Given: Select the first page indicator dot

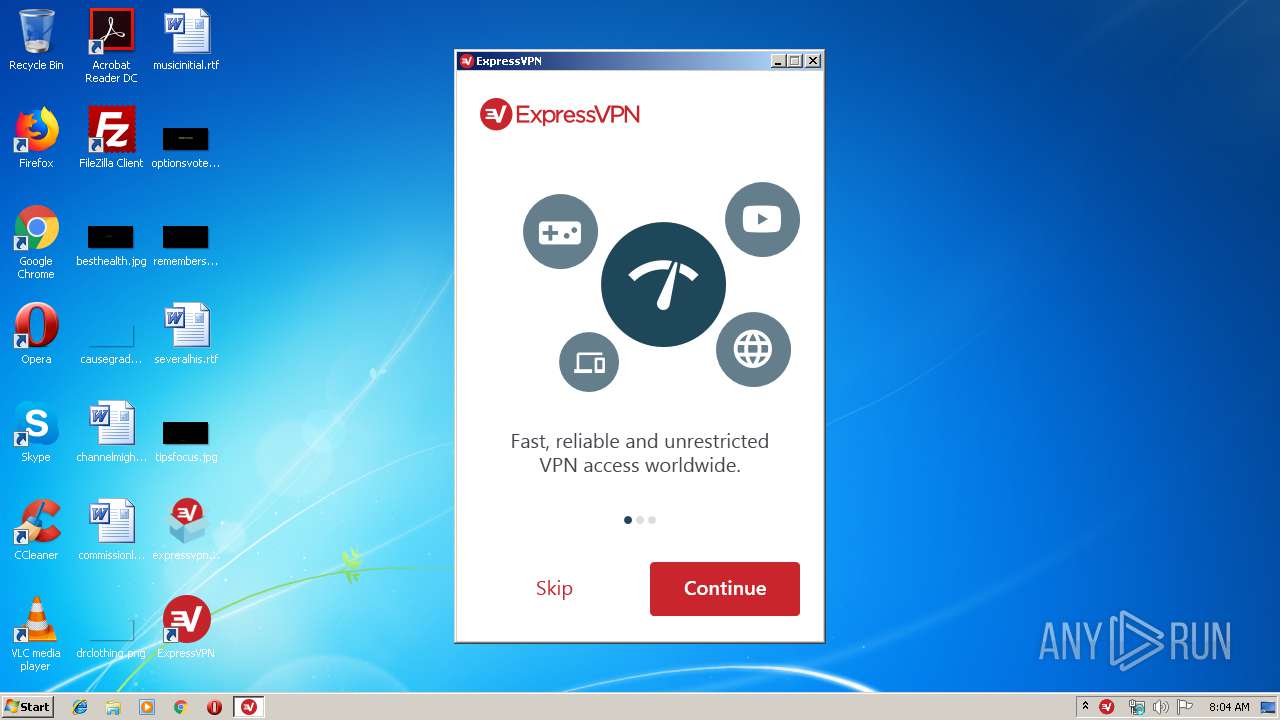Looking at the screenshot, I should pyautogui.click(x=628, y=520).
